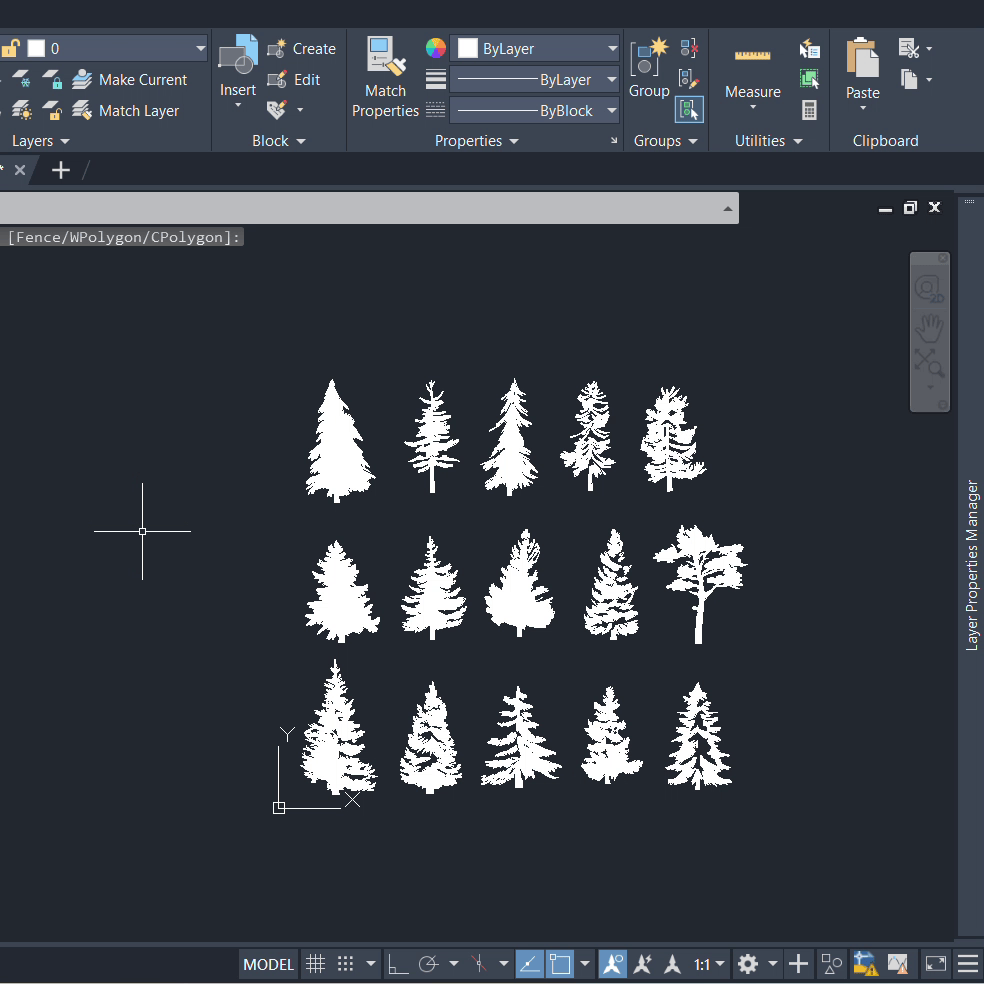This screenshot has width=984, height=984.
Task: Toggle drawing grid display
Action: click(315, 964)
